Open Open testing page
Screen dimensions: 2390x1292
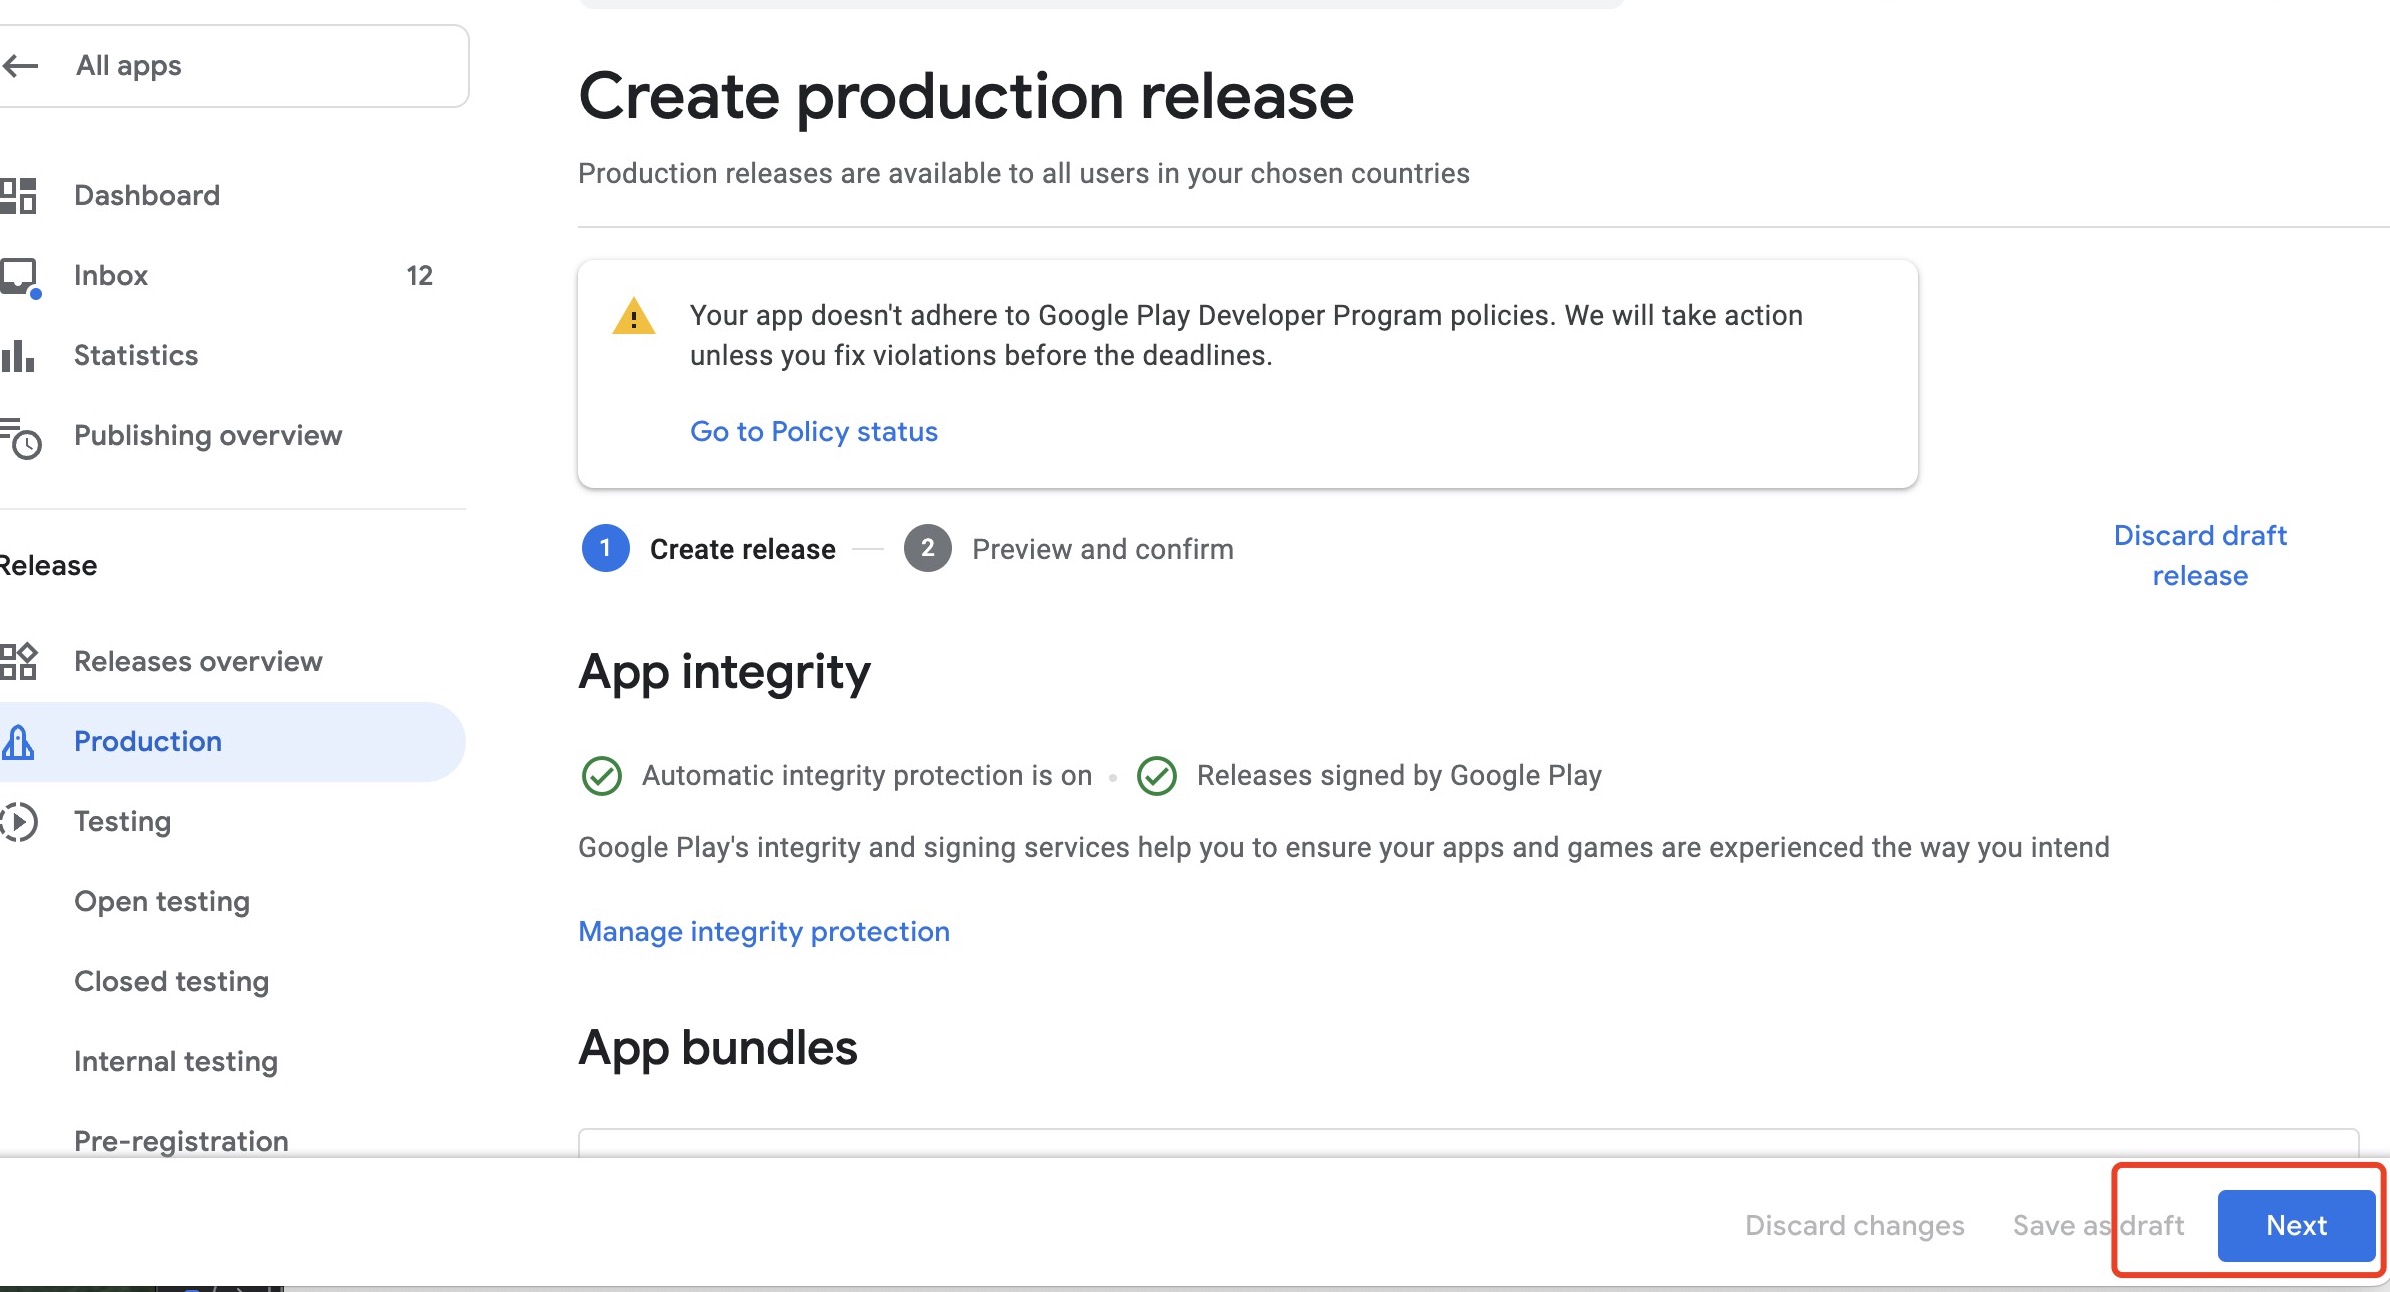coord(162,901)
